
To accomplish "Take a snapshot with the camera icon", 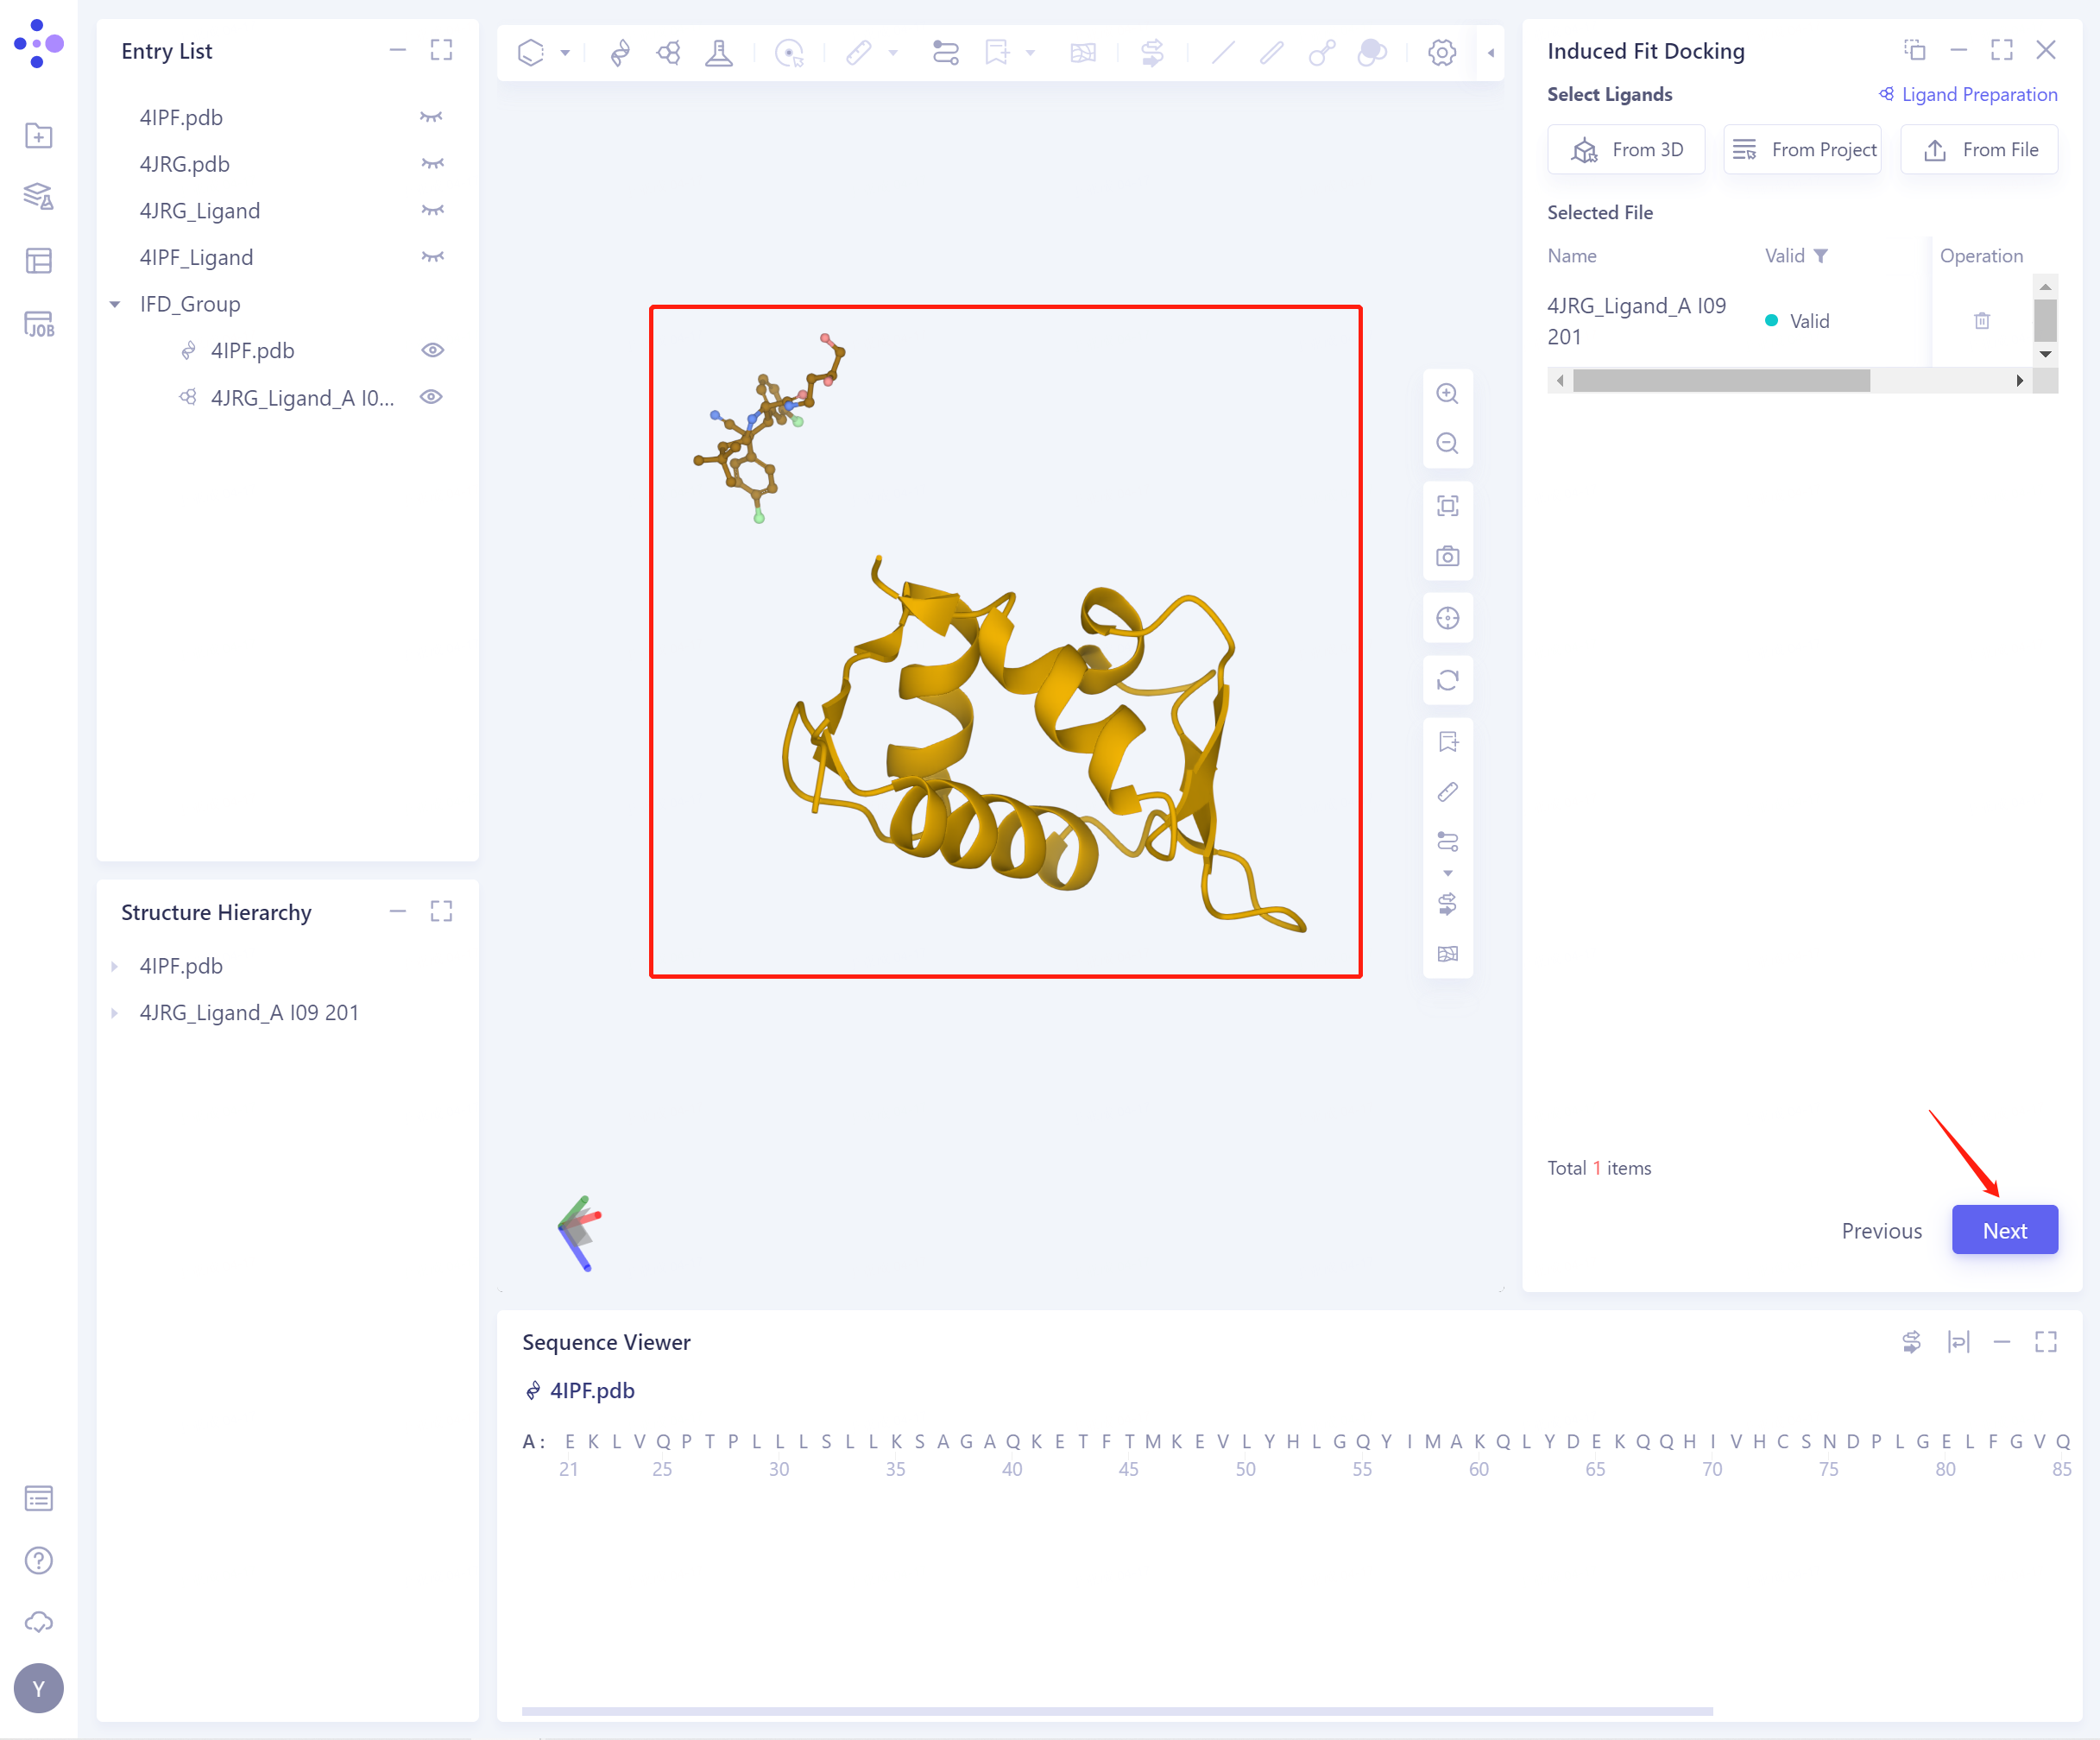I will coord(1448,556).
